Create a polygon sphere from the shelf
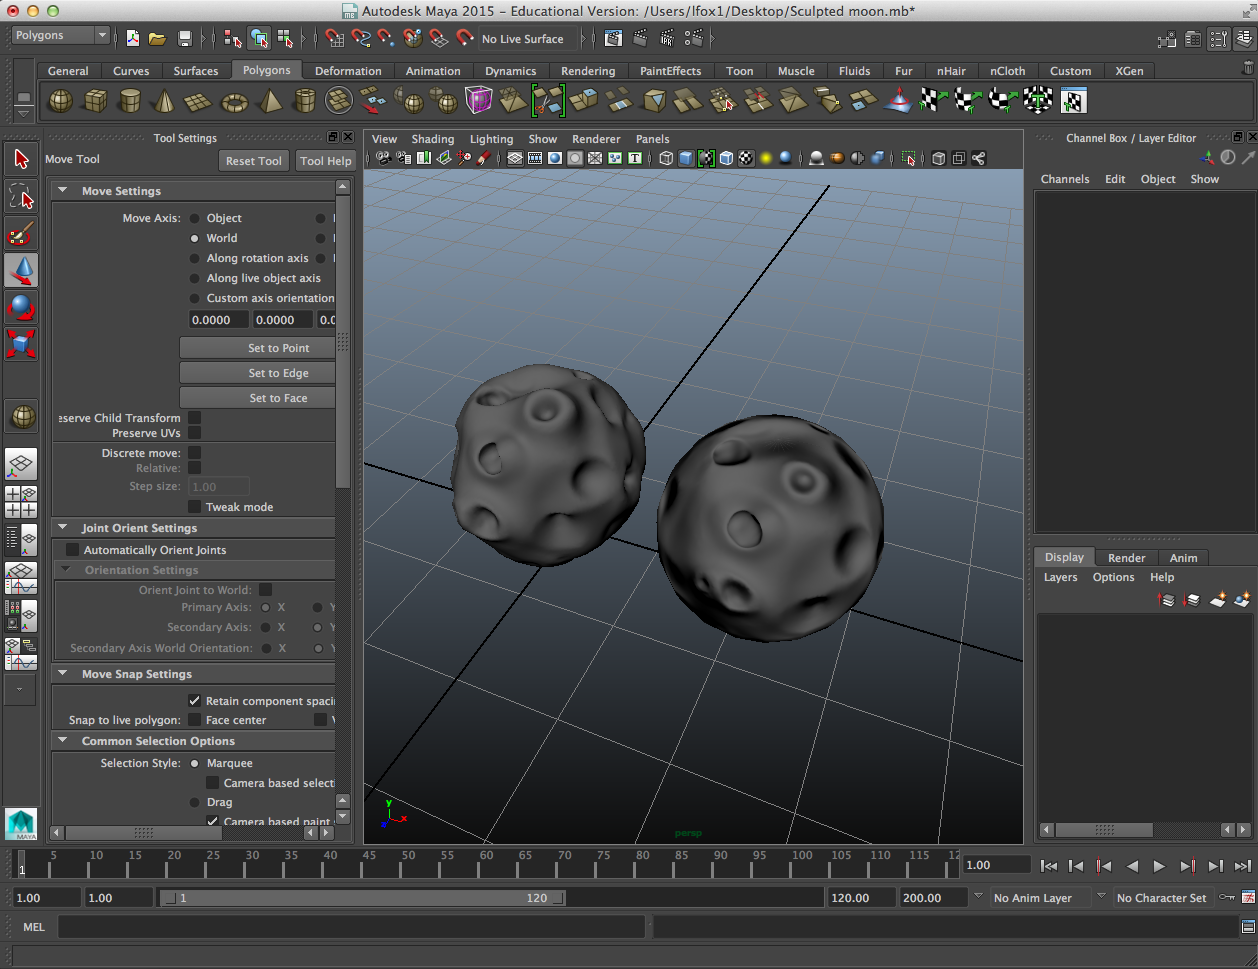 pos(61,101)
